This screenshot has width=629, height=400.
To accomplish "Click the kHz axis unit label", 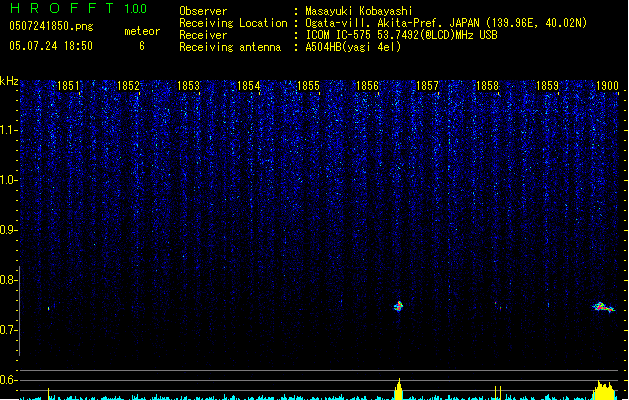I will (x=9, y=81).
